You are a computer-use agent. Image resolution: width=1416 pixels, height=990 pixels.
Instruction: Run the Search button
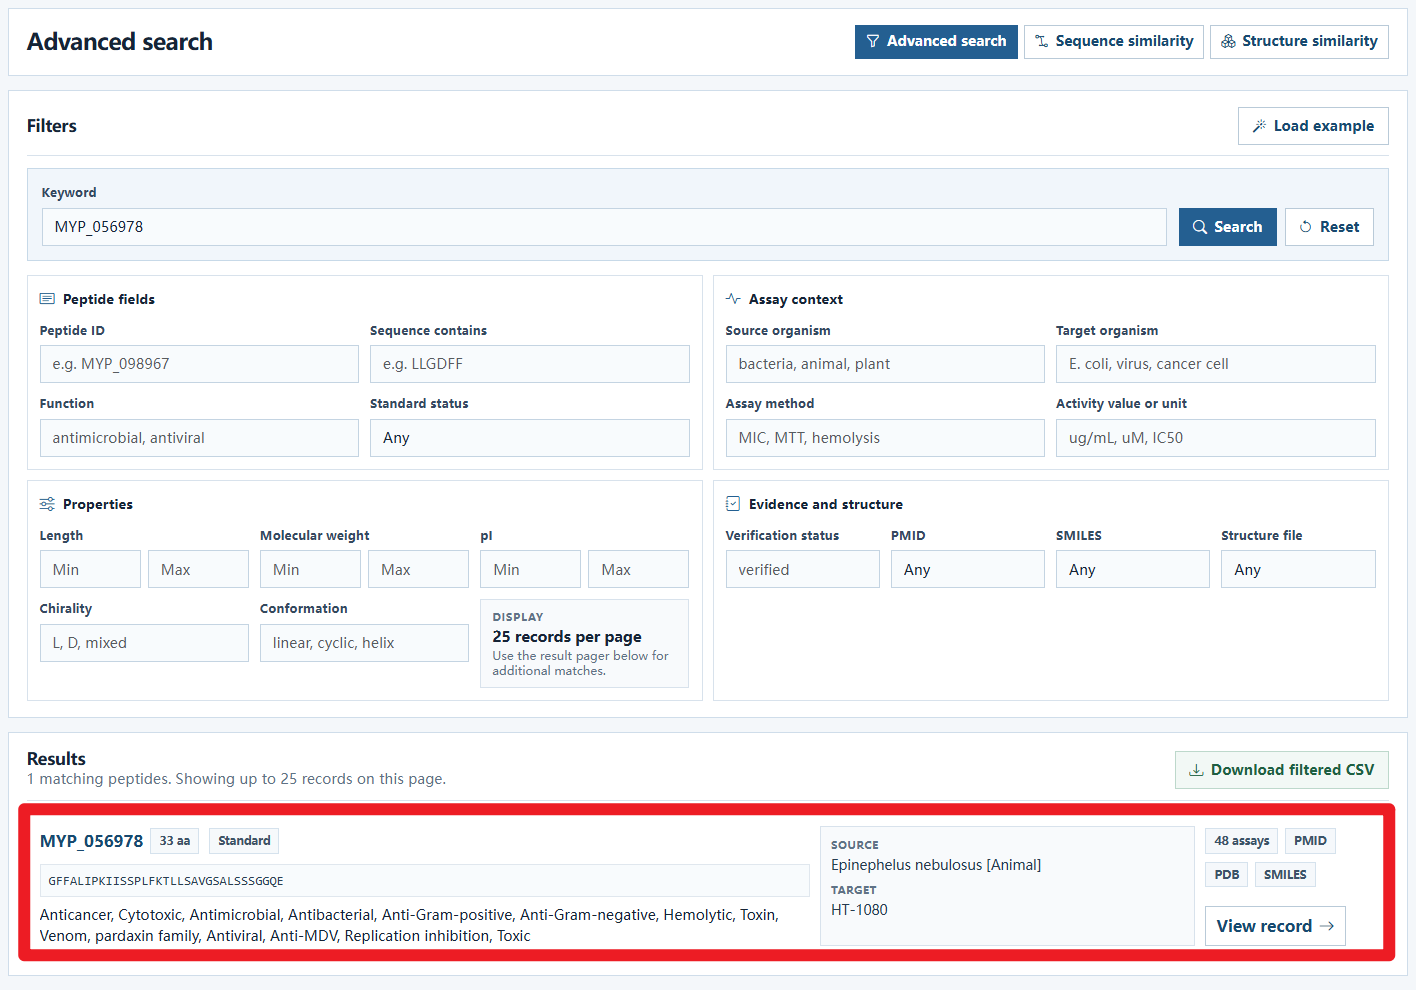click(1227, 227)
